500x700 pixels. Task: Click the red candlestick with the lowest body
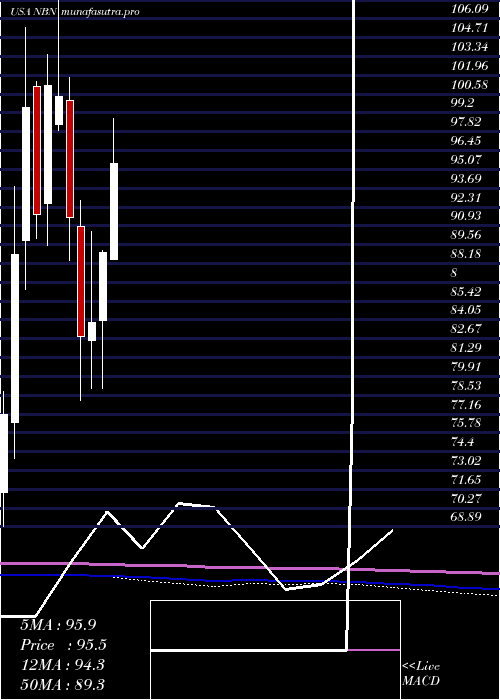[x=81, y=281]
